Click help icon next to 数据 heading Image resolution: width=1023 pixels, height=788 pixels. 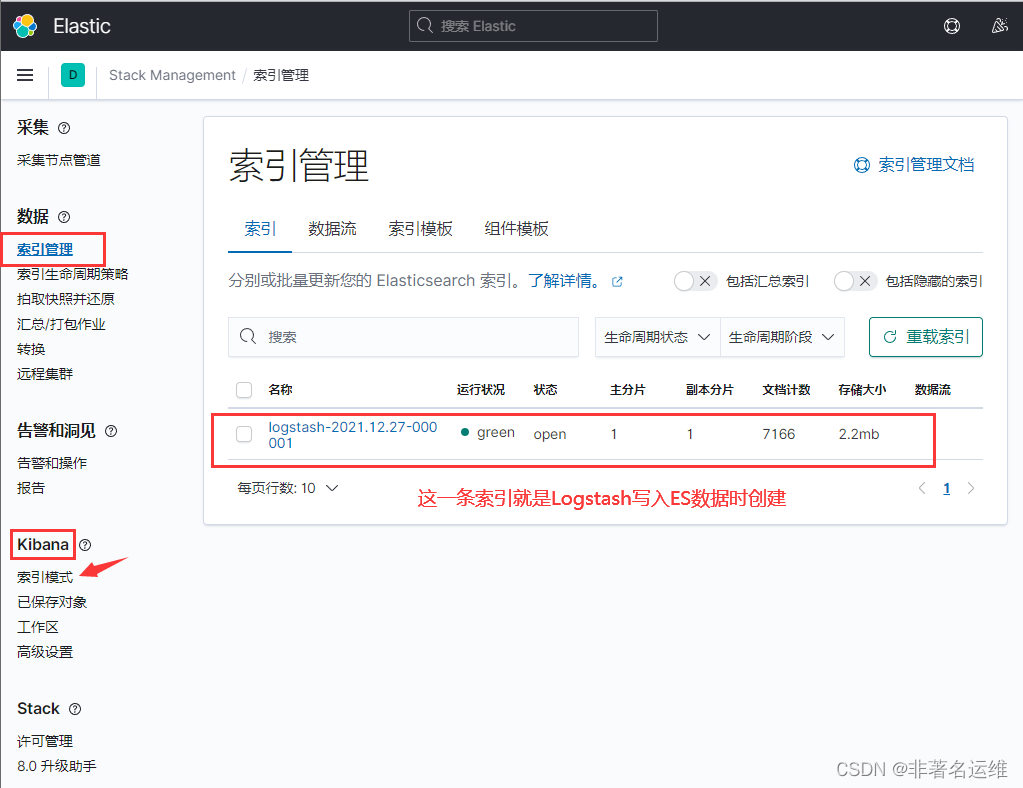[x=64, y=217]
